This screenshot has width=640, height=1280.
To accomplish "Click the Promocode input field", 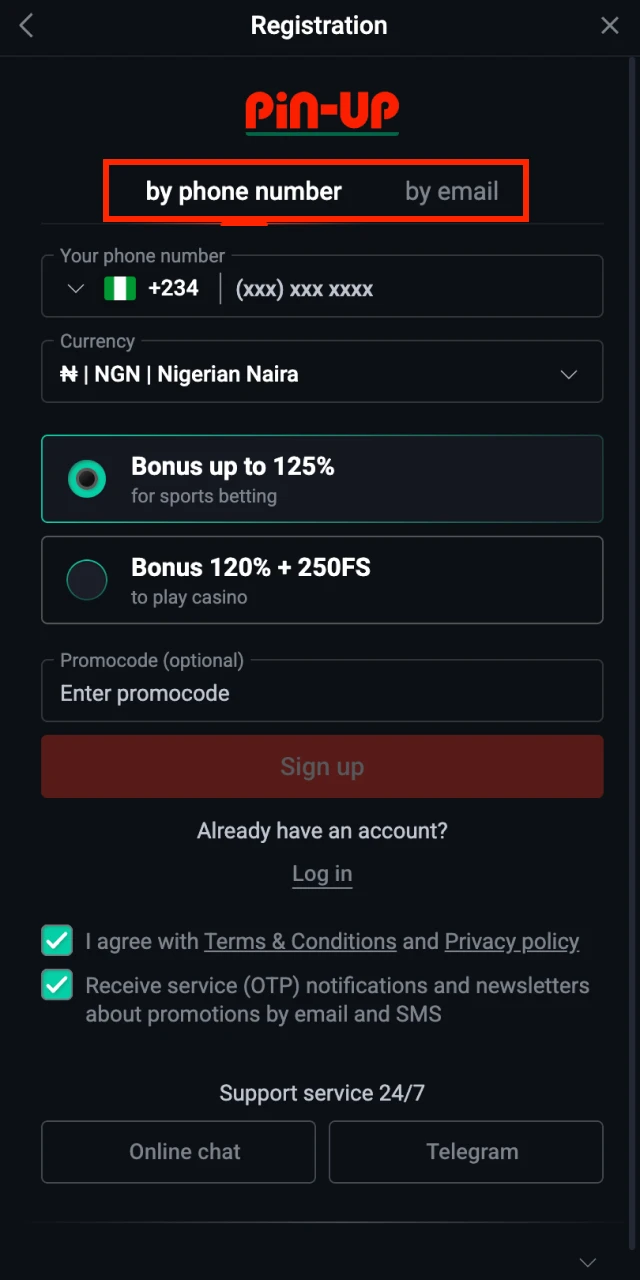I will click(x=322, y=694).
